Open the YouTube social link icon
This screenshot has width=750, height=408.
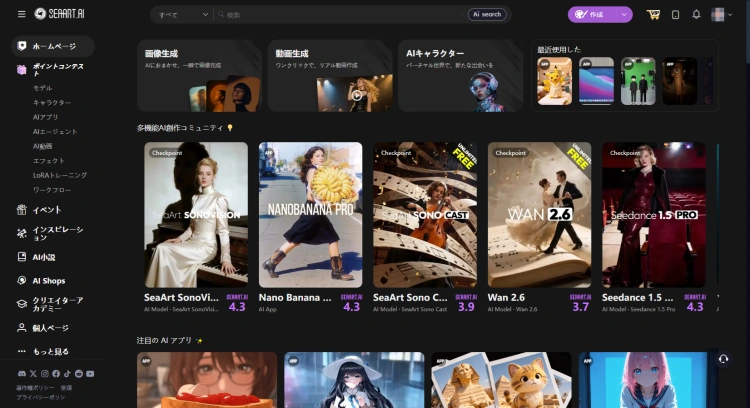[x=91, y=373]
